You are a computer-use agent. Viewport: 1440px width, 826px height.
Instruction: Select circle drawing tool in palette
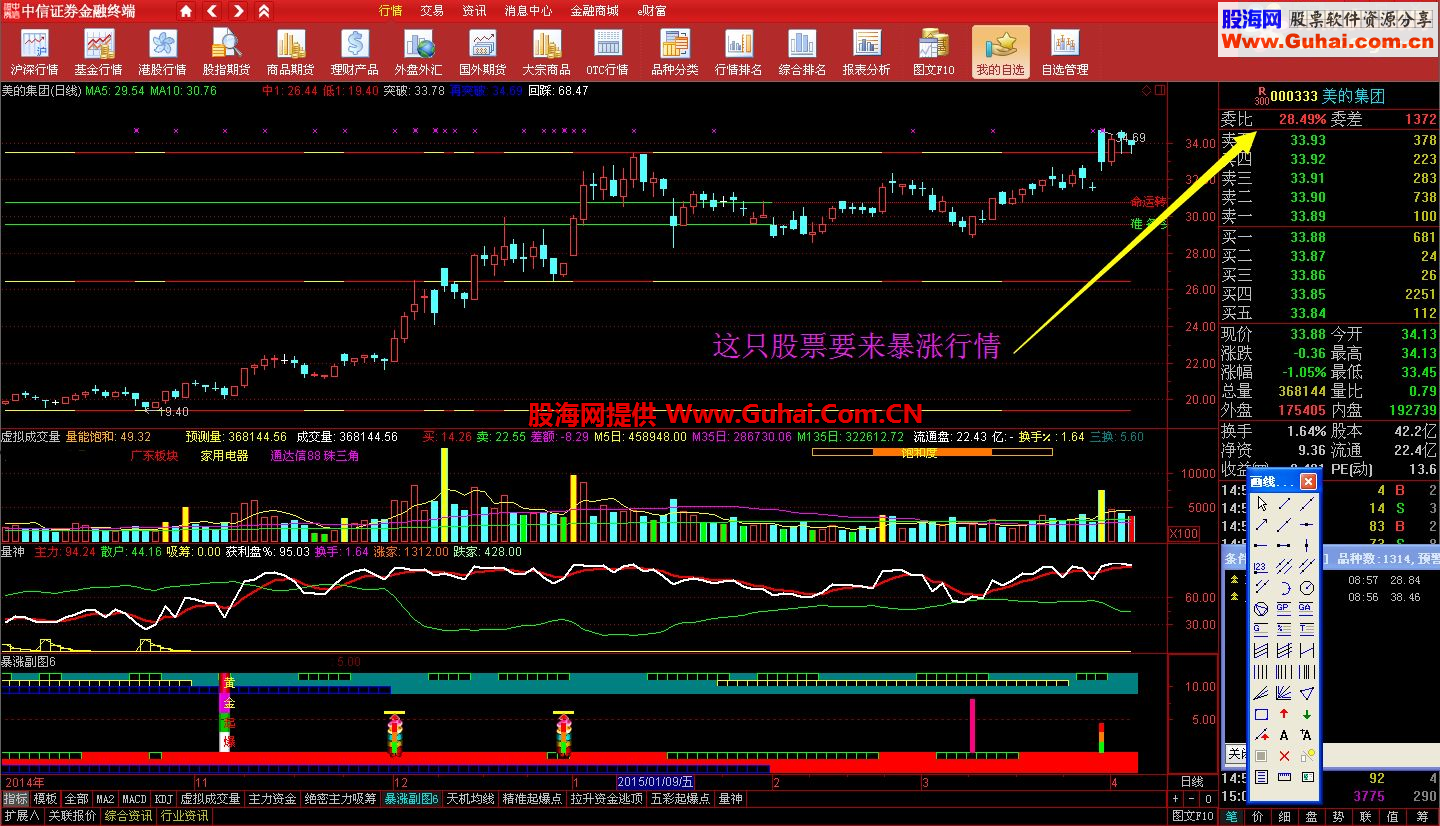click(x=1306, y=587)
